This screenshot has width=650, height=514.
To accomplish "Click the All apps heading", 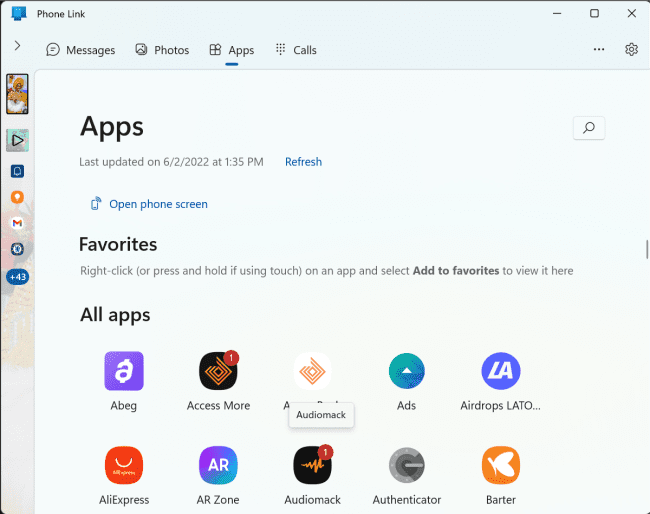I will click(x=115, y=315).
